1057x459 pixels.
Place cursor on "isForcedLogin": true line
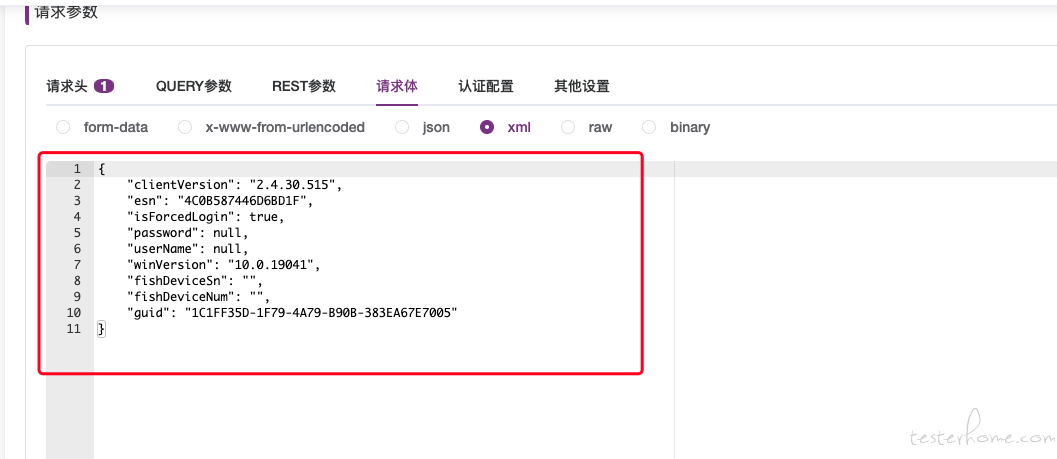click(x=206, y=216)
